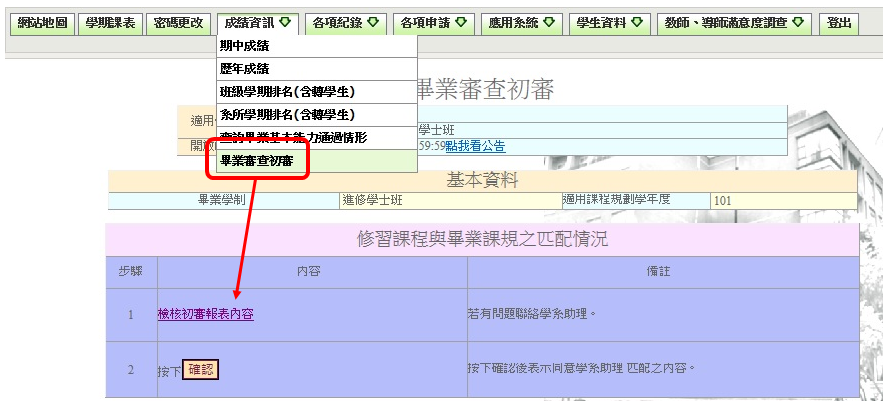Expand the 學生資料 dropdown menu
The width and height of the screenshot is (889, 405).
[x=610, y=23]
